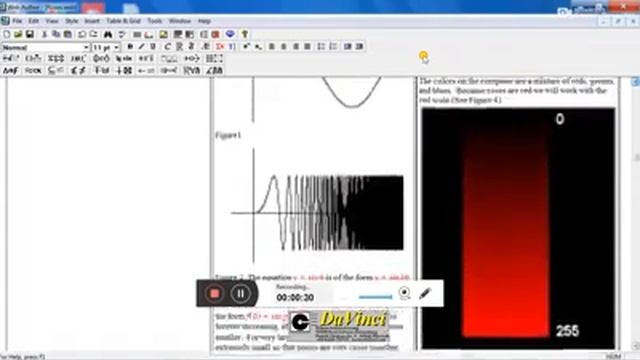Undo the last action in toolbar
Screen dimensions: 640x360
coord(82,34)
